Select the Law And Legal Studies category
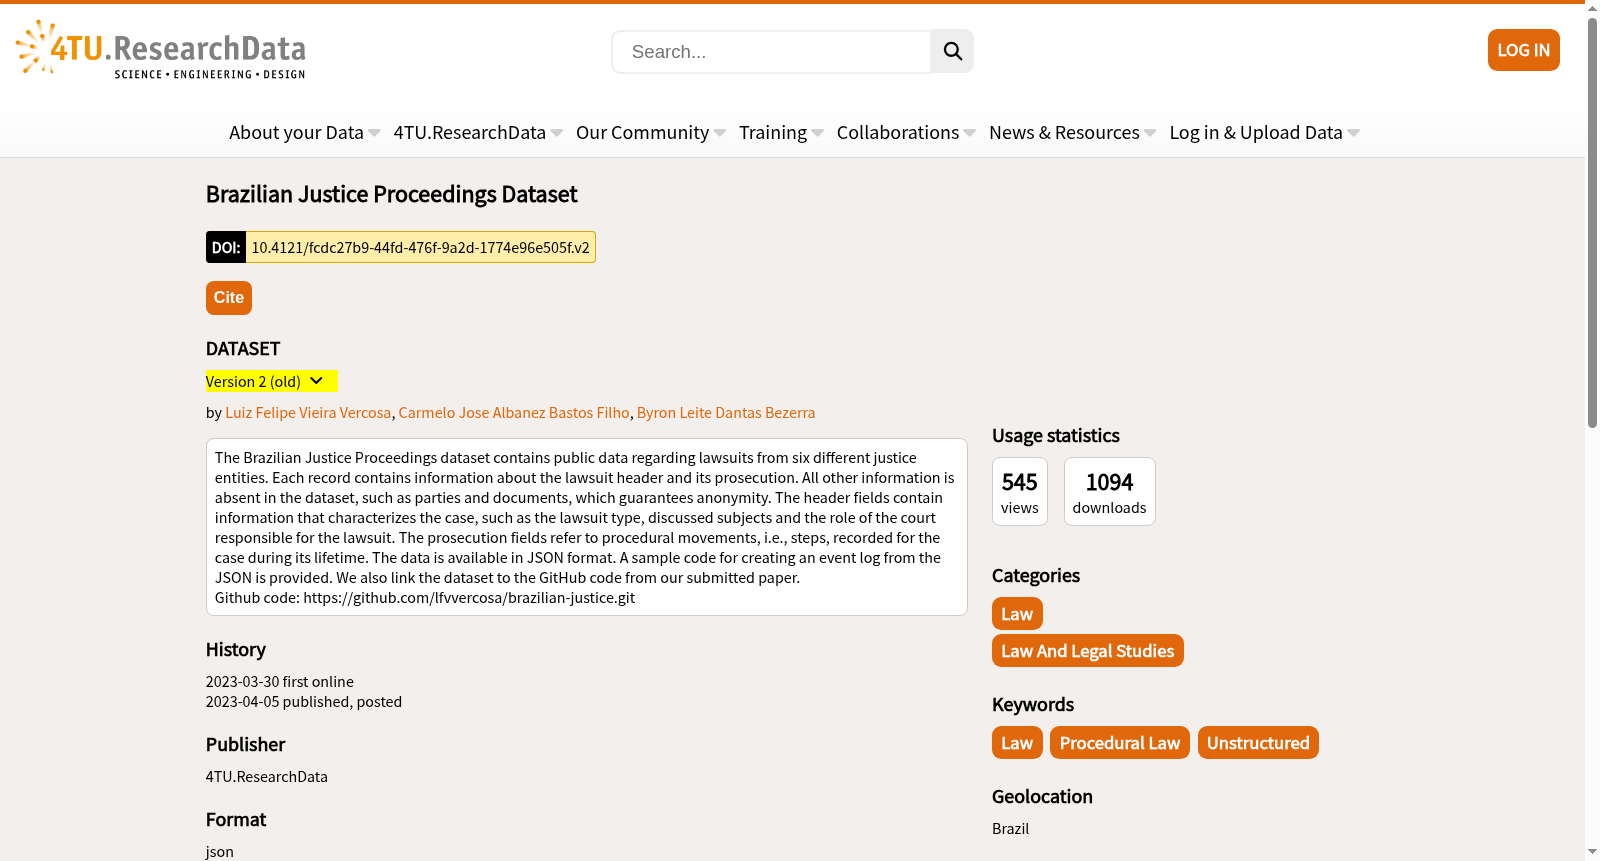The width and height of the screenshot is (1600, 861). pyautogui.click(x=1088, y=651)
